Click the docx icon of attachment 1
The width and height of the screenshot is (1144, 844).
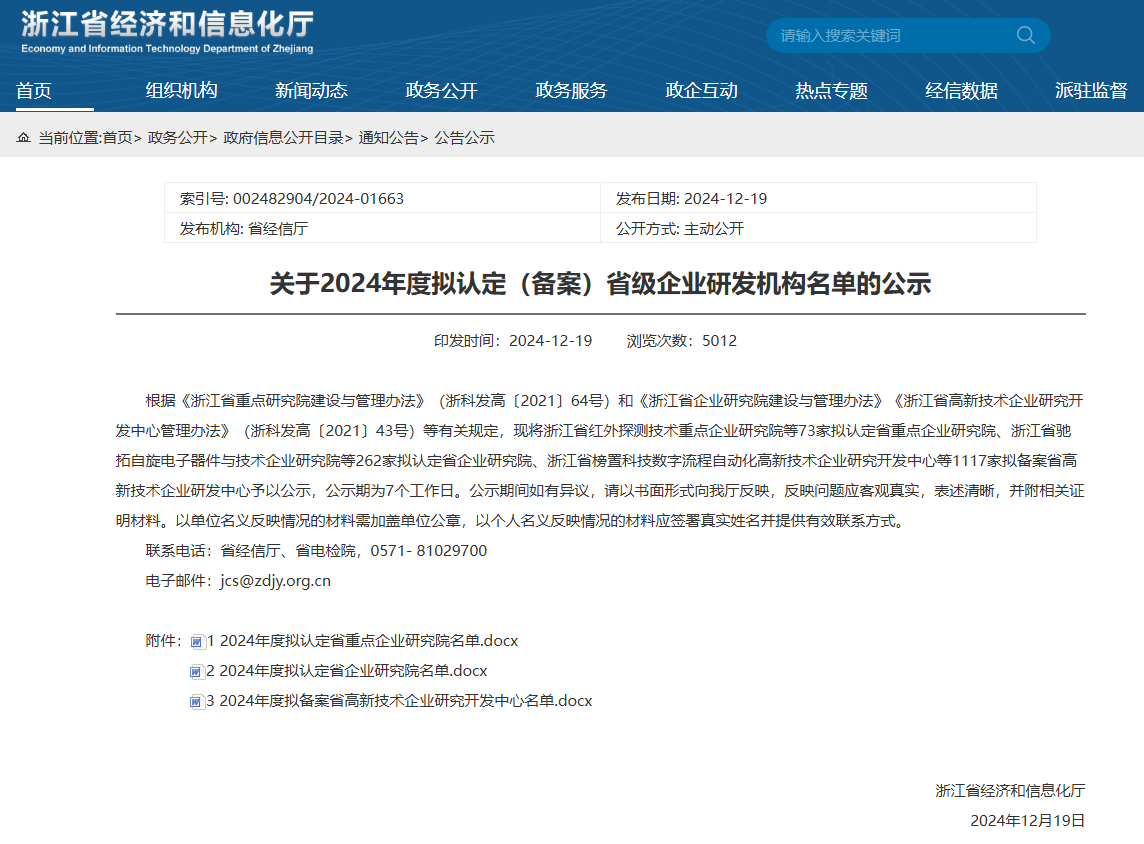click(197, 642)
